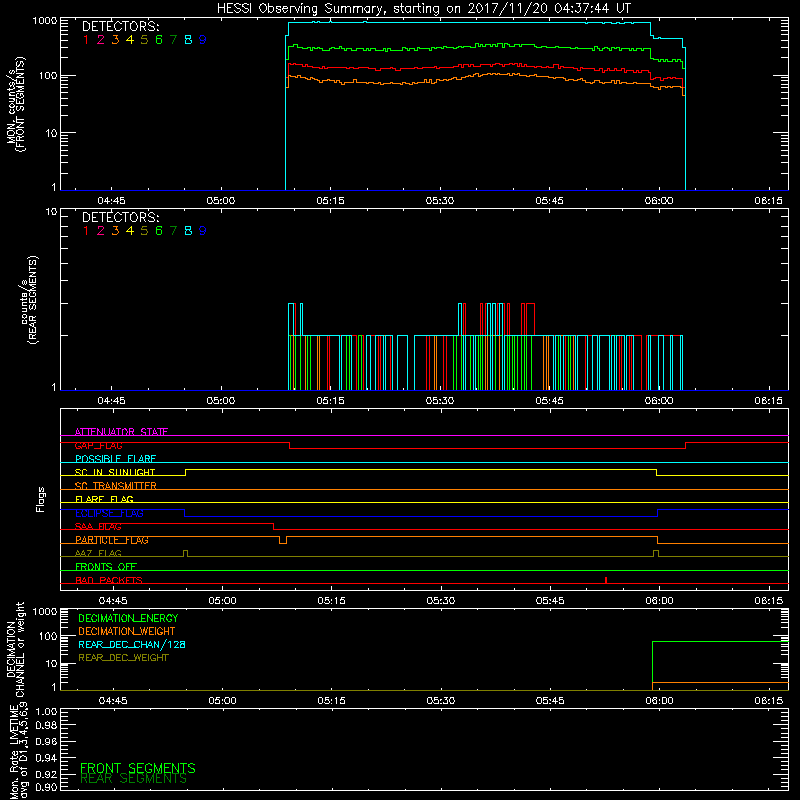Image resolution: width=800 pixels, height=800 pixels.
Task: Click detector 5 in the front segments legend
Action: [144, 40]
